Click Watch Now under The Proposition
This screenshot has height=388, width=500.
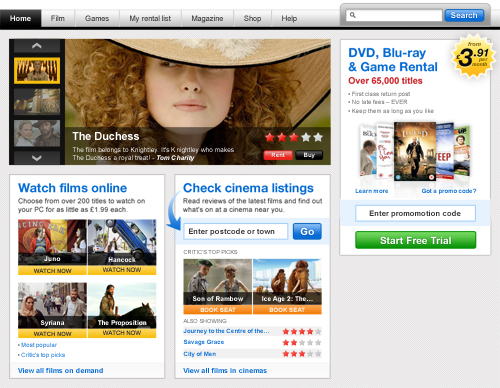coord(122,333)
